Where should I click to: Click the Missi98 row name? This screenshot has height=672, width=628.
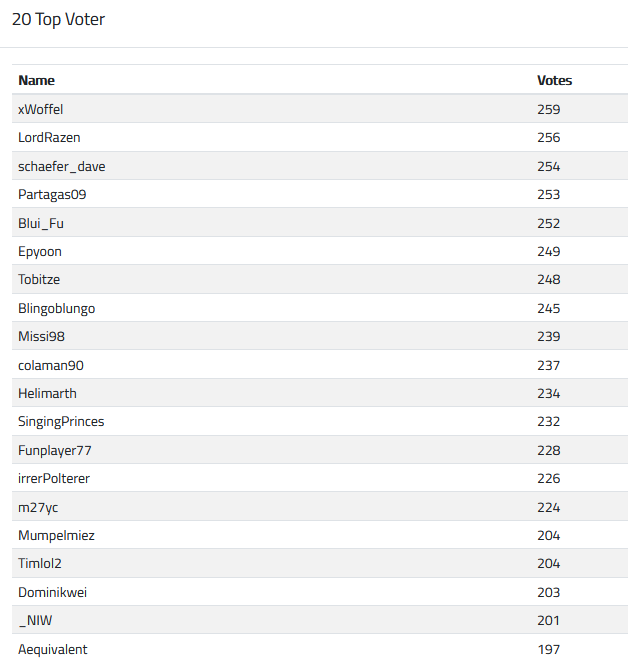(x=41, y=336)
